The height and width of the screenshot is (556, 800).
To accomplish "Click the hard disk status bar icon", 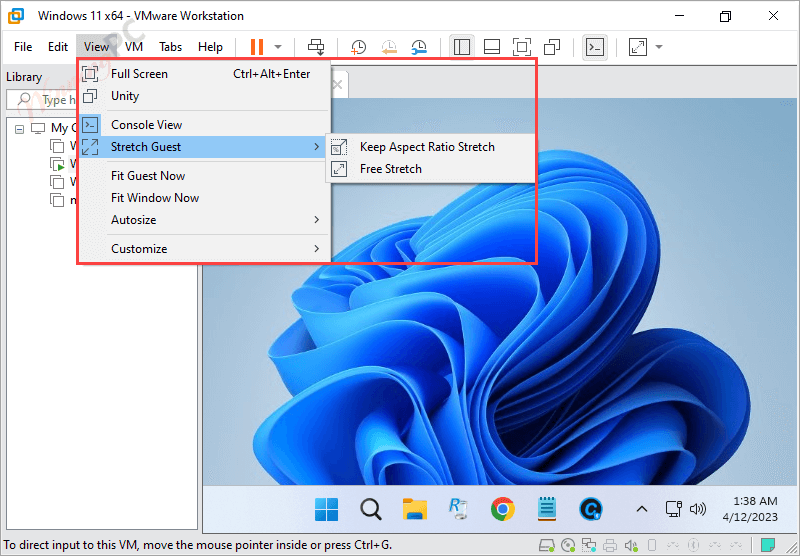I will [547, 545].
